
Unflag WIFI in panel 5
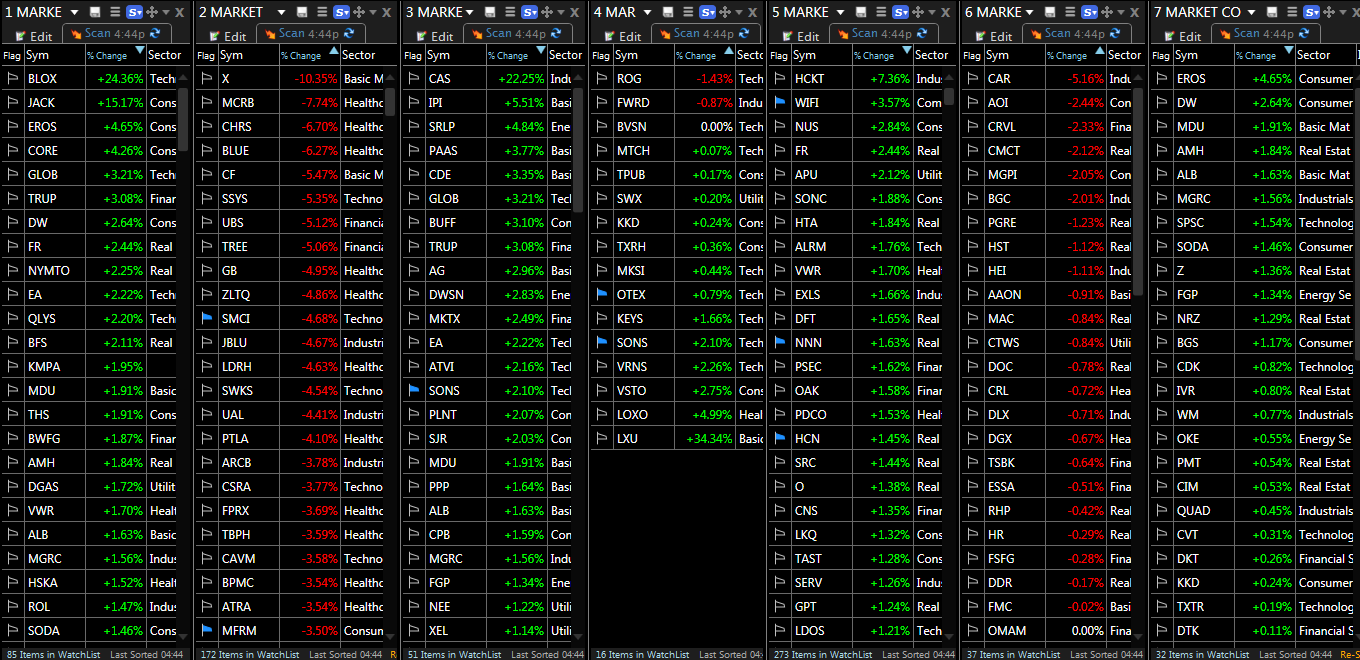(780, 102)
